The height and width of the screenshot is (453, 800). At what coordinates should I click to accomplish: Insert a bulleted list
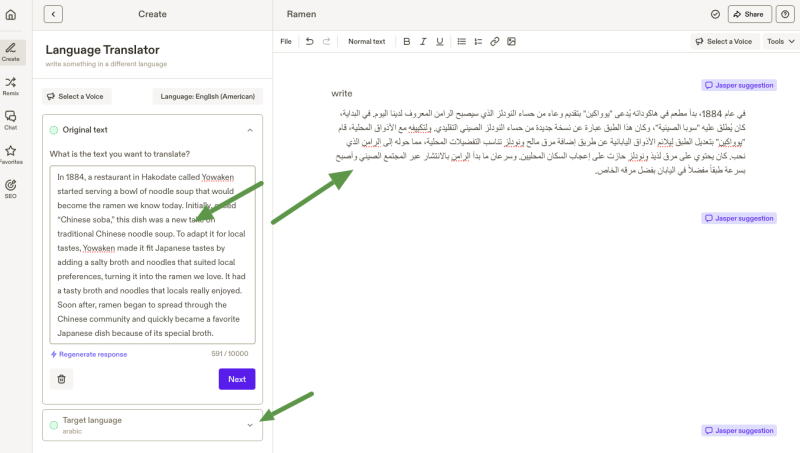(x=462, y=41)
